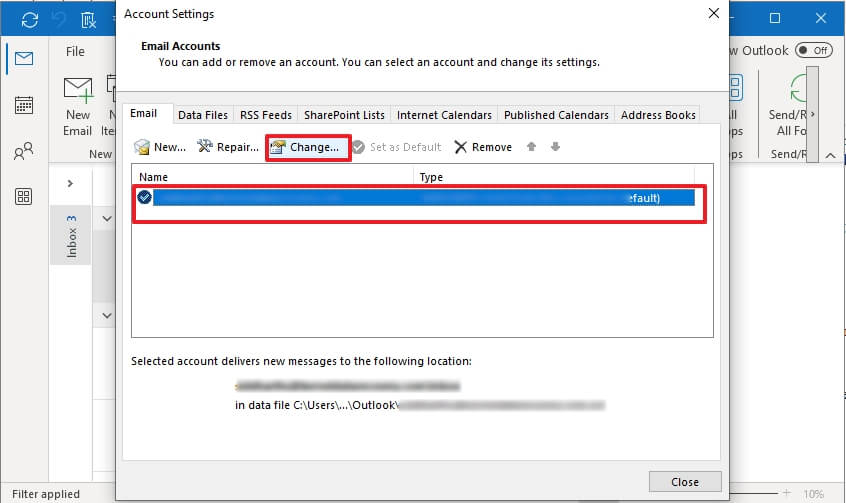Click Change... to edit selected account
Screen dimensions: 846x503
click(308, 147)
